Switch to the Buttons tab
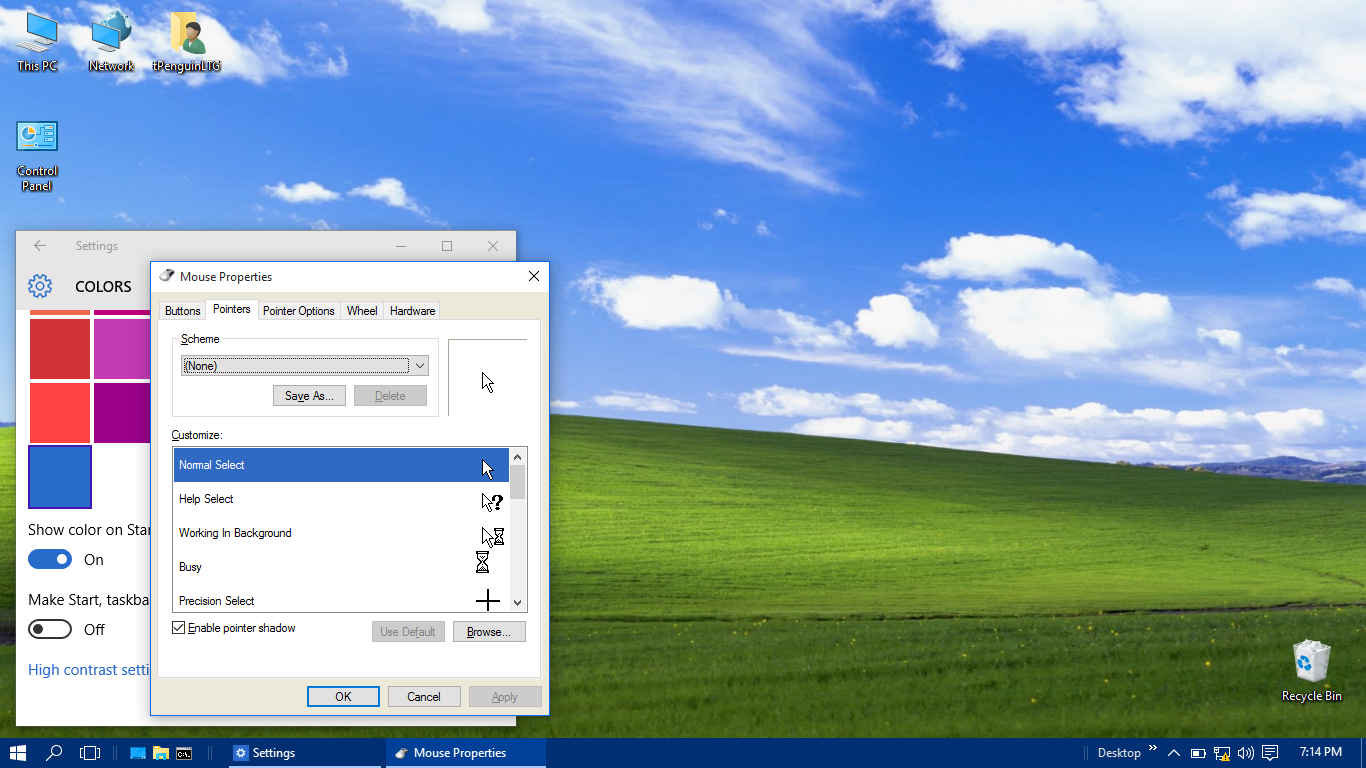1366x768 pixels. pos(182,311)
